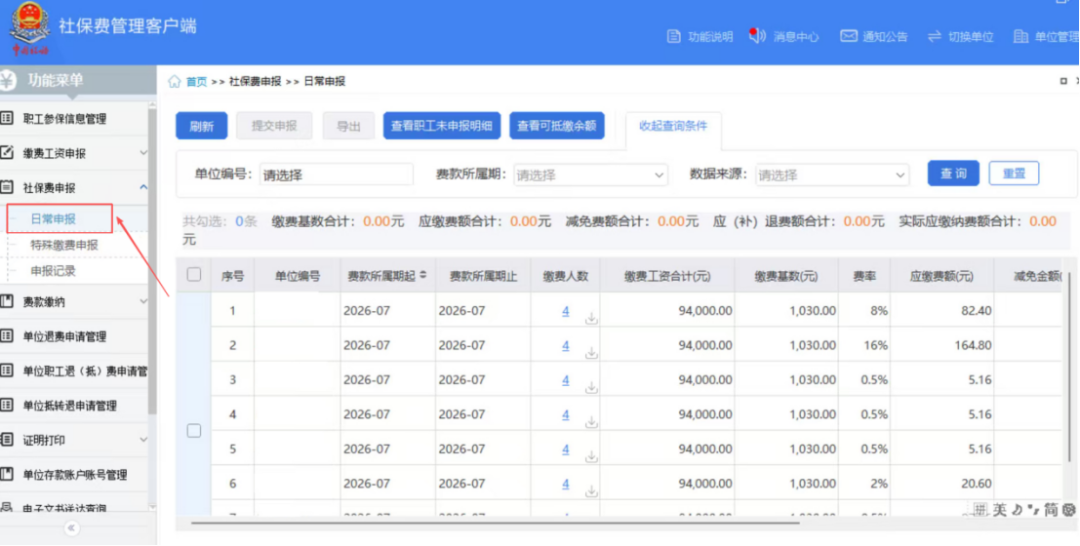The width and height of the screenshot is (1080, 546).
Task: Download icon in row 3 缴费人数
Action: (x=591, y=387)
